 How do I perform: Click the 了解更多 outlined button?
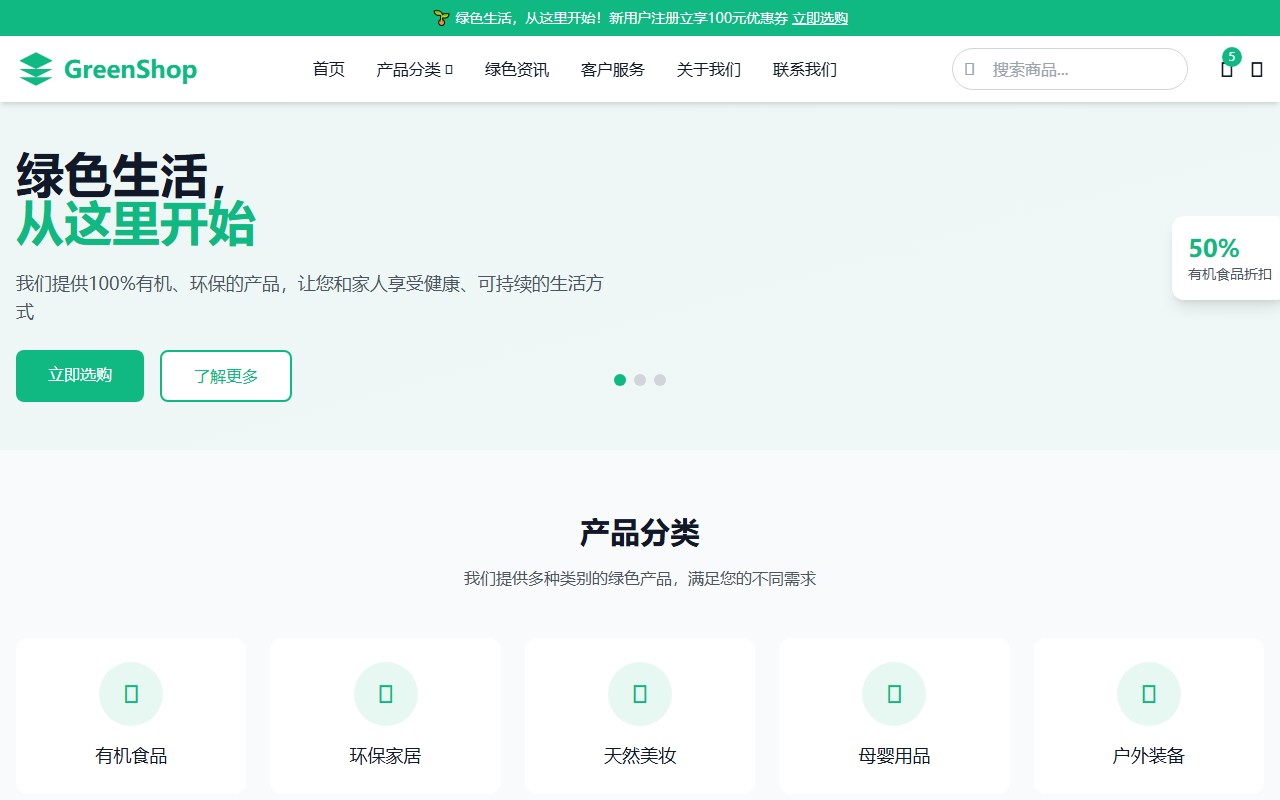coord(225,376)
